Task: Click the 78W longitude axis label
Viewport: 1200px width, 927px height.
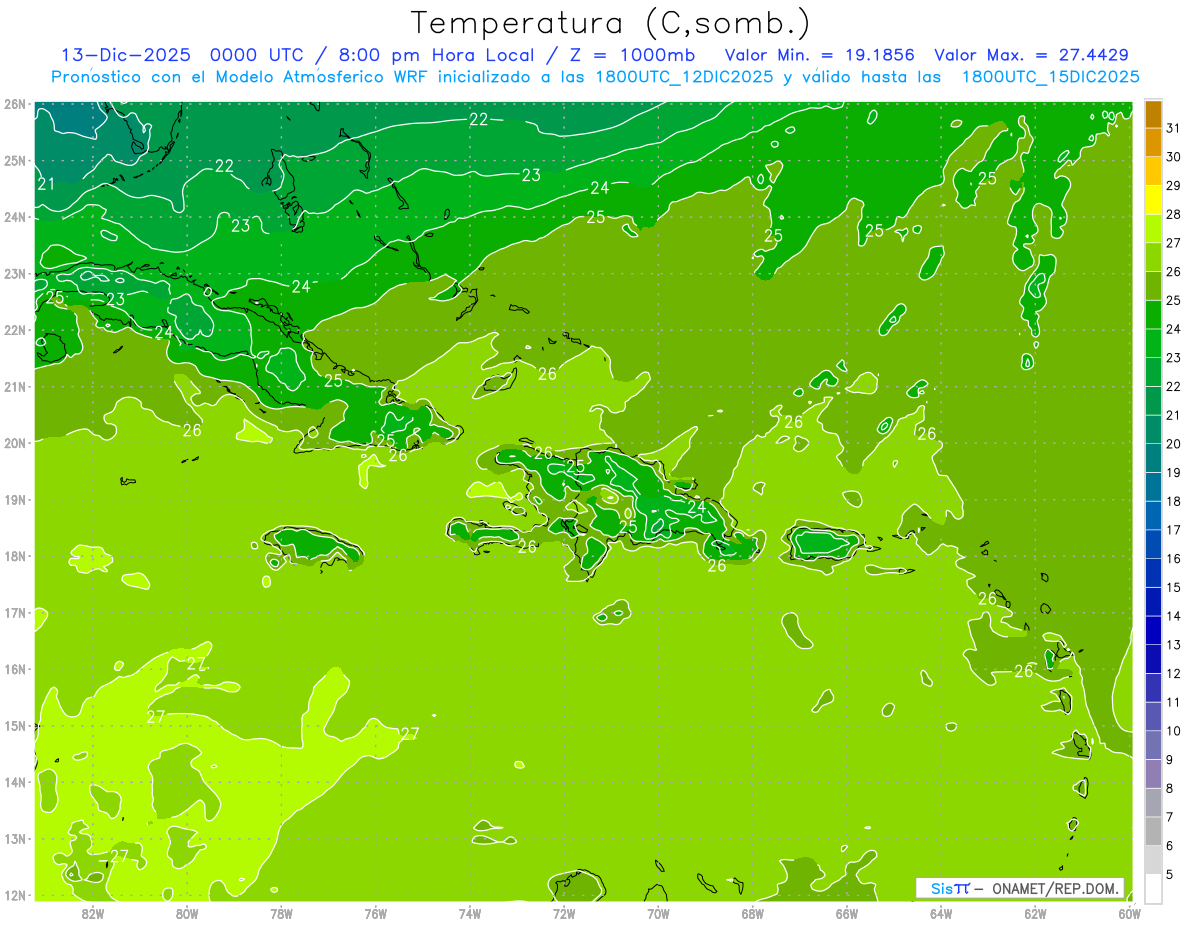Action: (281, 914)
